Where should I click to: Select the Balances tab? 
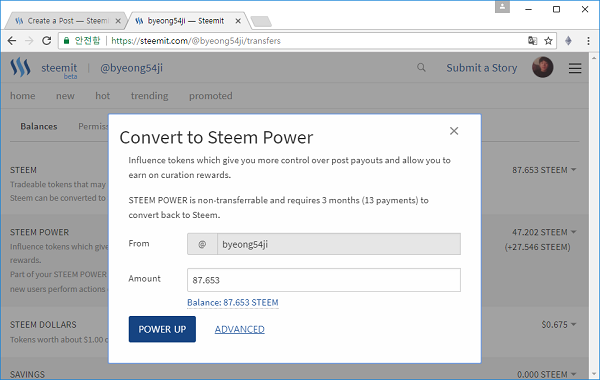coord(39,126)
